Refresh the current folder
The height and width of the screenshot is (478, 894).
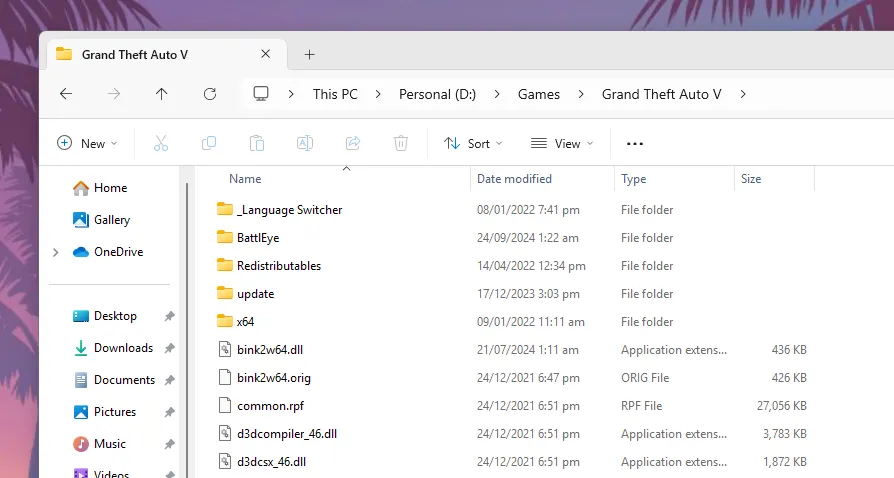pyautogui.click(x=210, y=94)
